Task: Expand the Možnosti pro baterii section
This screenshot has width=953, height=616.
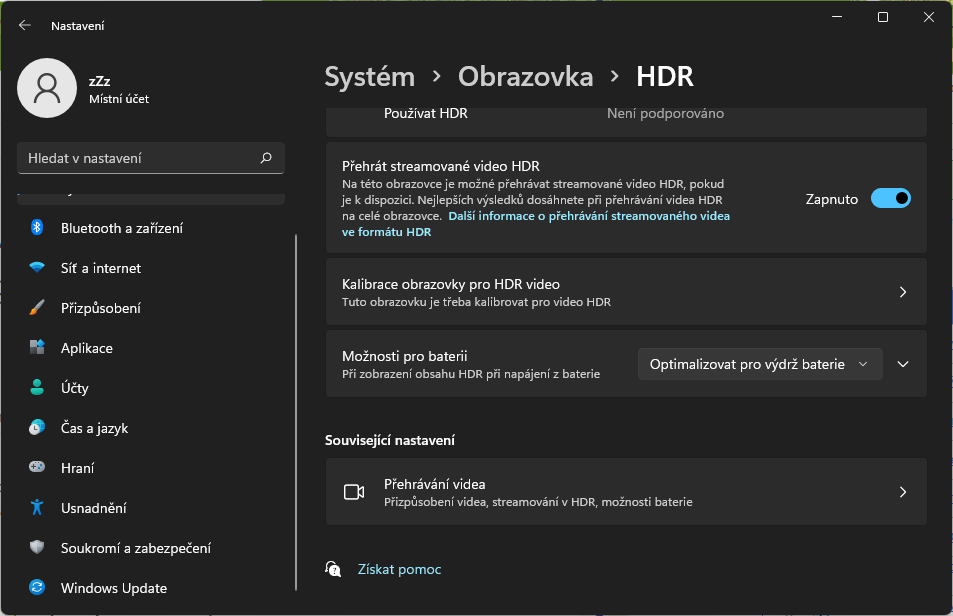Action: point(903,364)
